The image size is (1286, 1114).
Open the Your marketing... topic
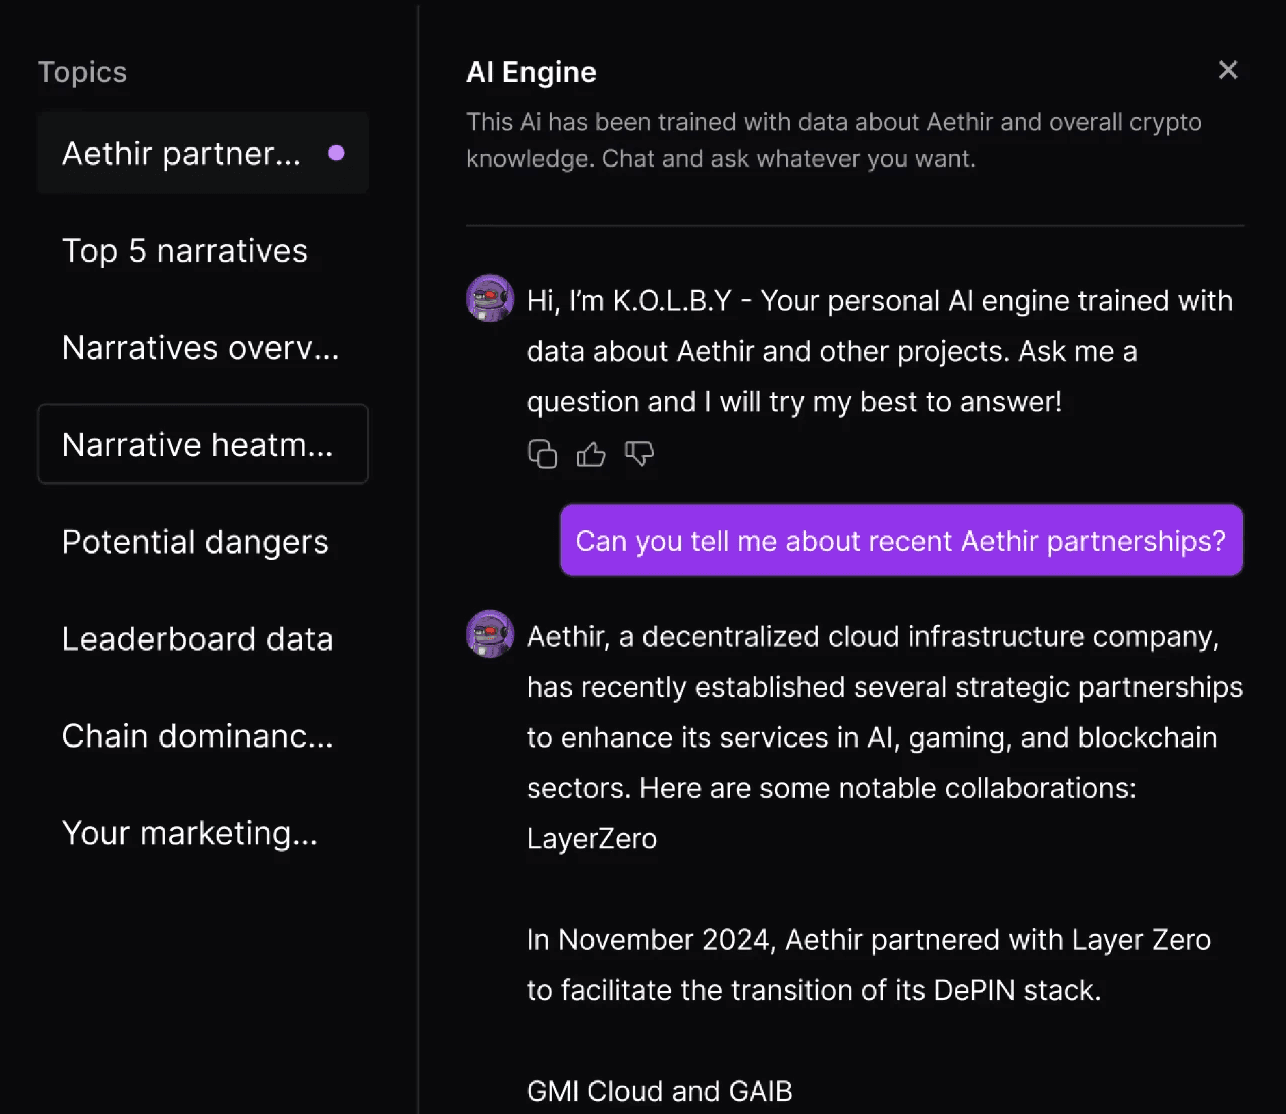pyautogui.click(x=203, y=832)
